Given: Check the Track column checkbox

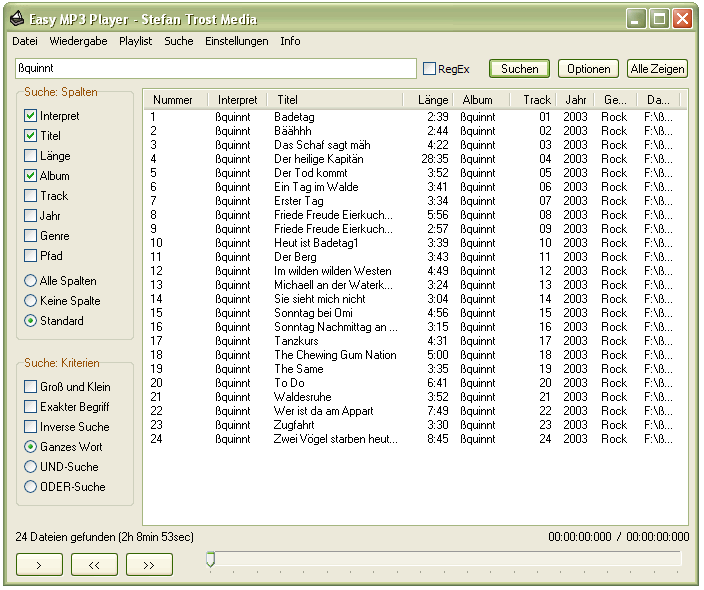Looking at the screenshot, I should 30,196.
